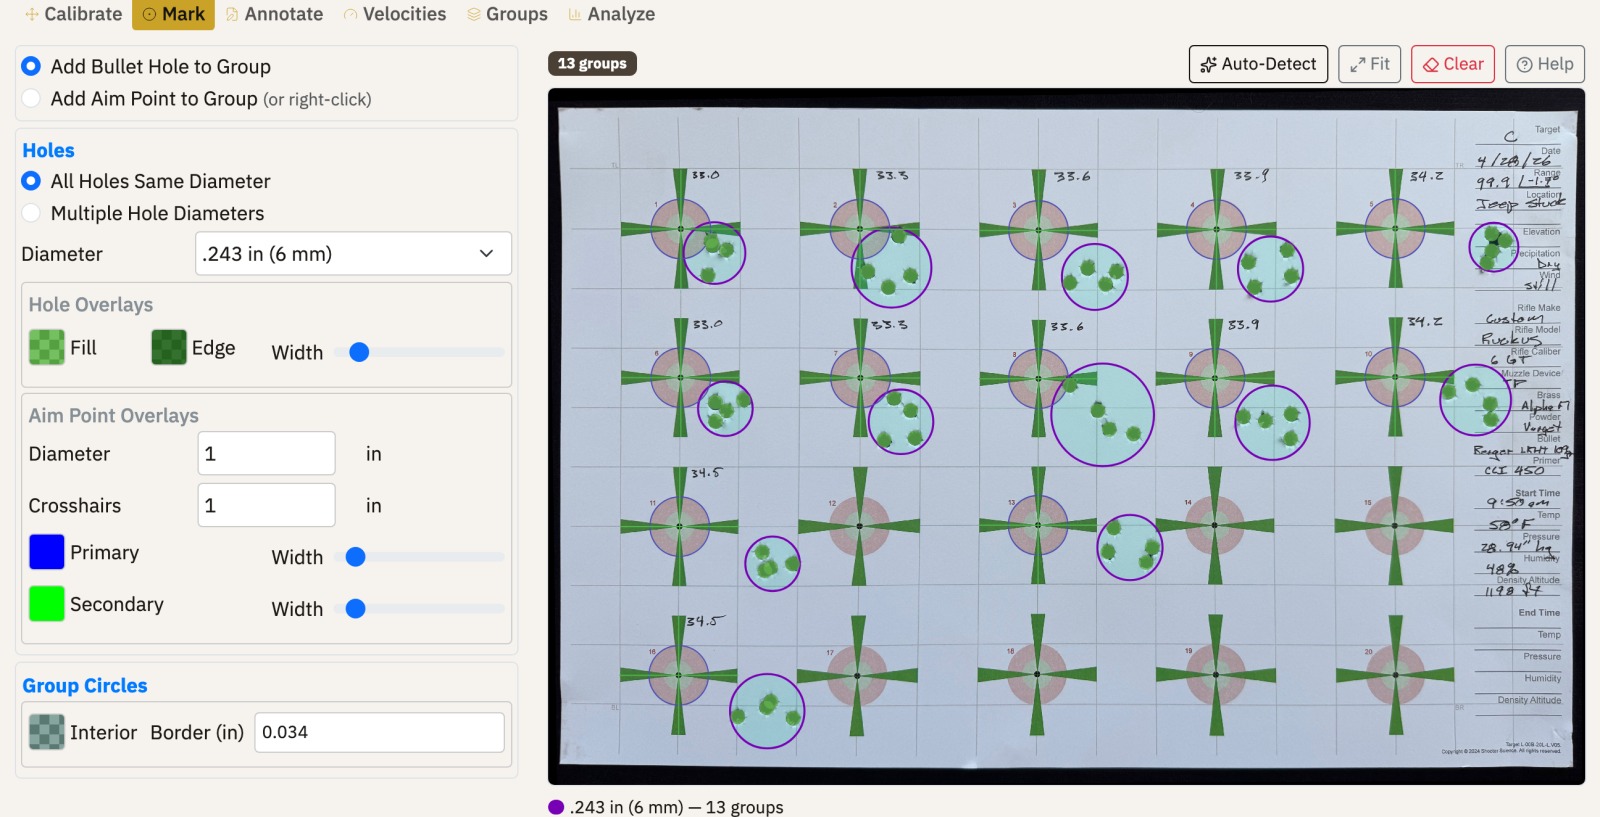Pick the hole Edge color swatch
This screenshot has width=1600, height=817.
coord(169,347)
